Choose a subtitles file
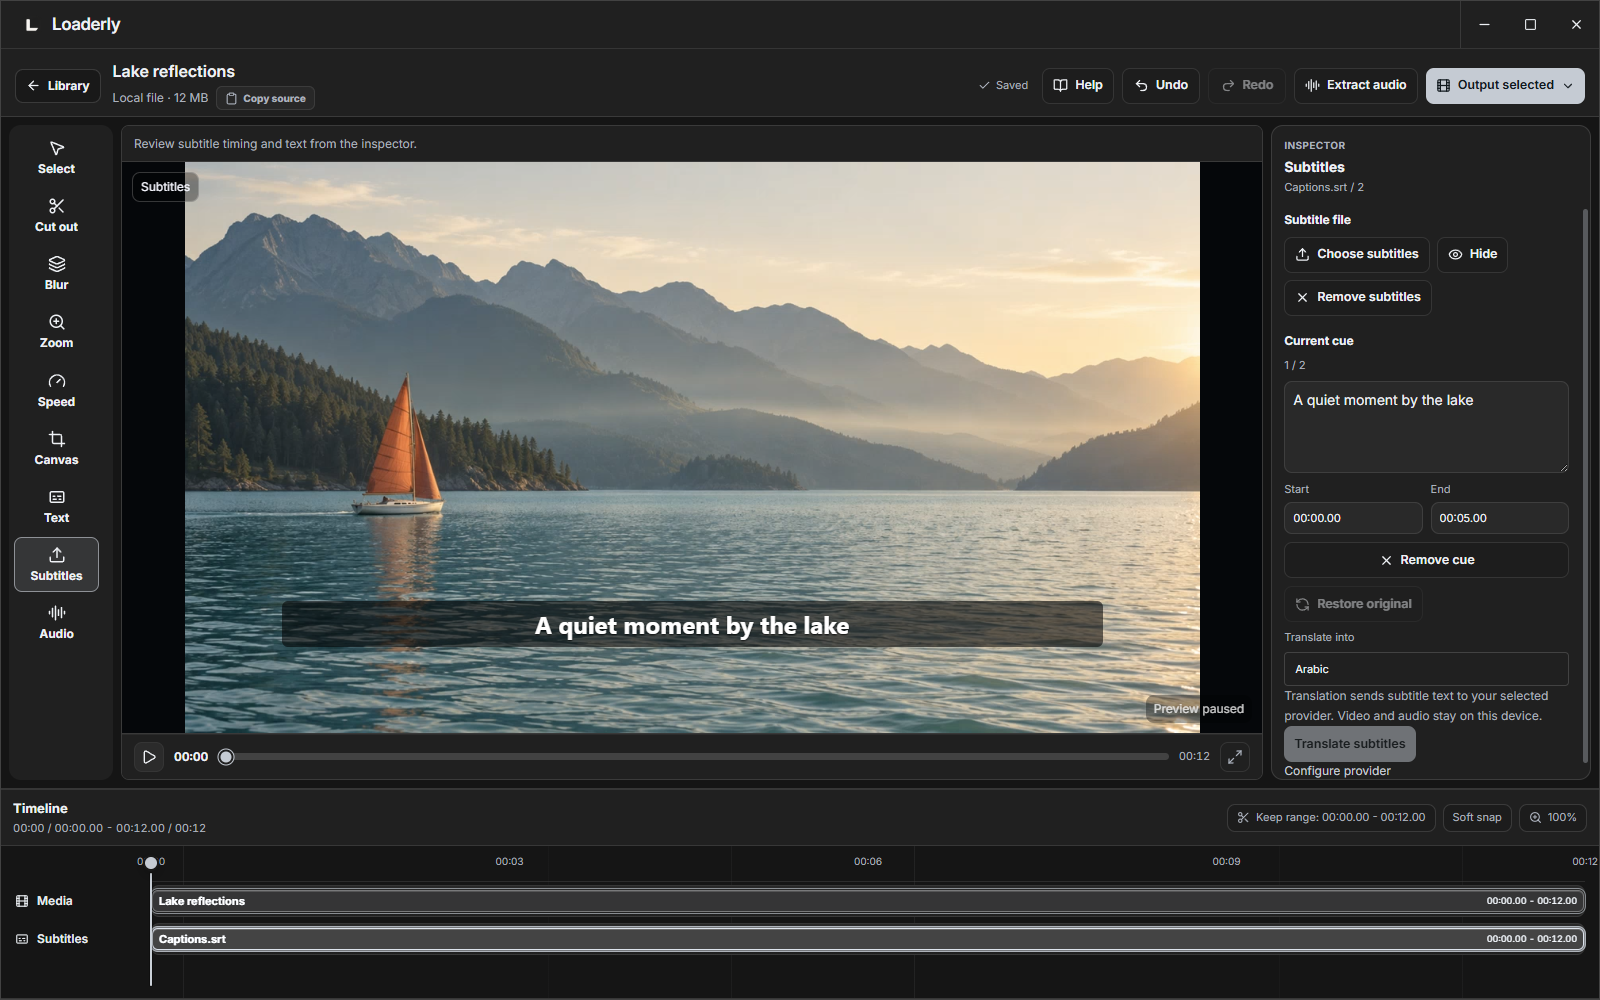 pos(1356,255)
